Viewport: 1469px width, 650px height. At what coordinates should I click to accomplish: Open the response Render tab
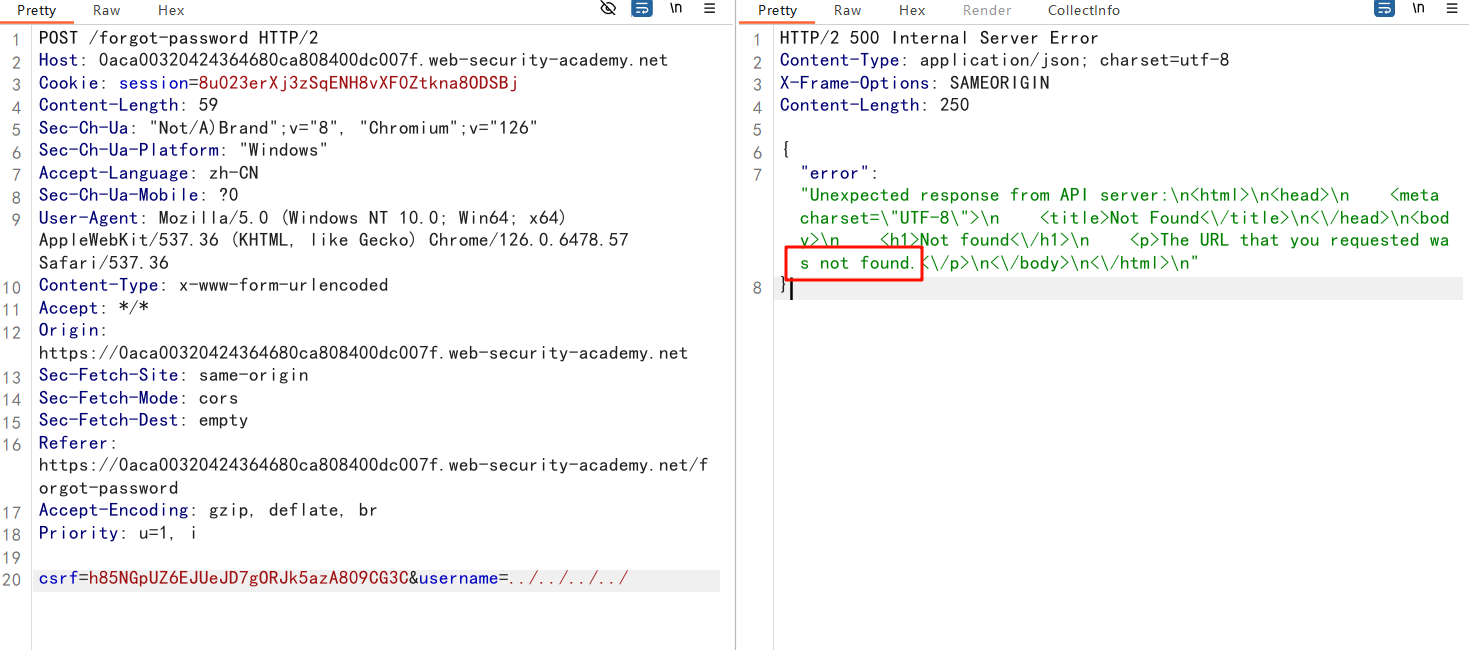click(987, 10)
